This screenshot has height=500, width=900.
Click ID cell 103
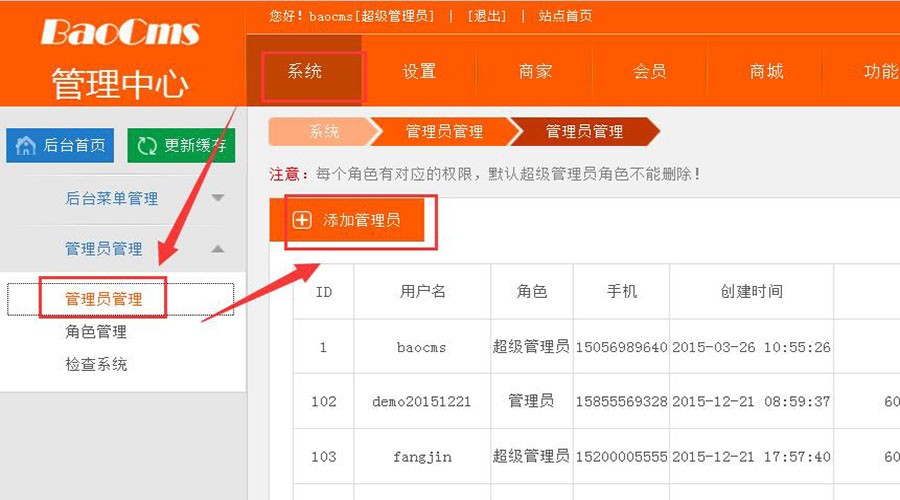(324, 457)
